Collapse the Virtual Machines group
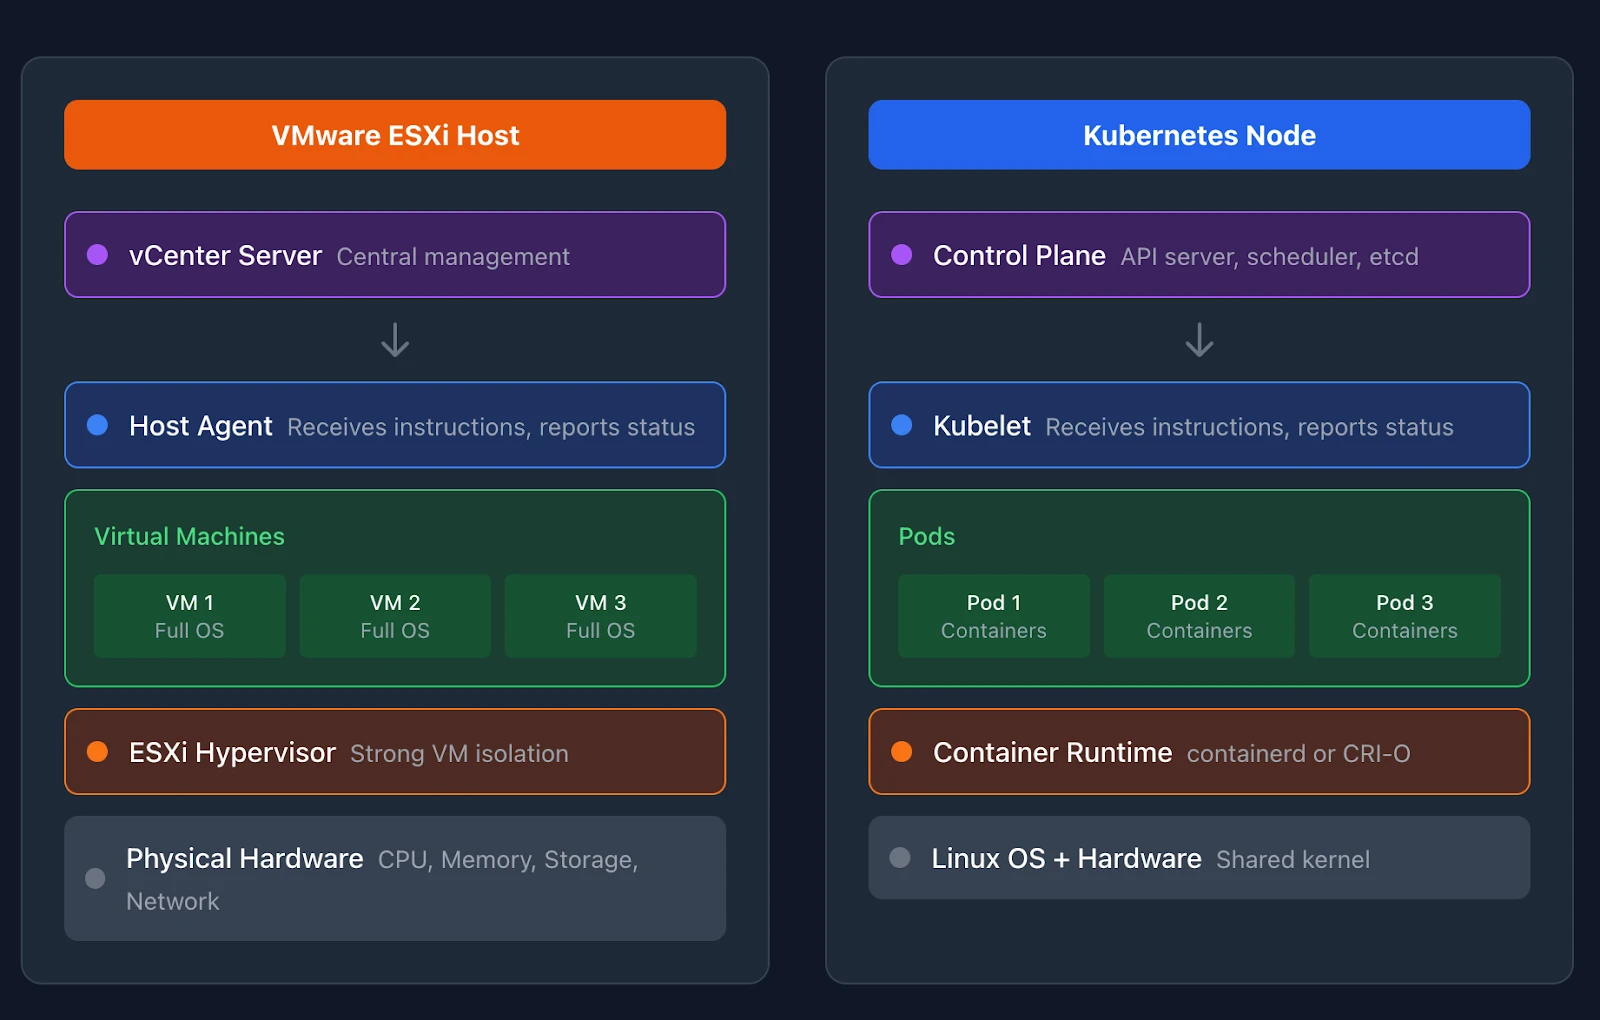This screenshot has height=1020, width=1600. (190, 536)
